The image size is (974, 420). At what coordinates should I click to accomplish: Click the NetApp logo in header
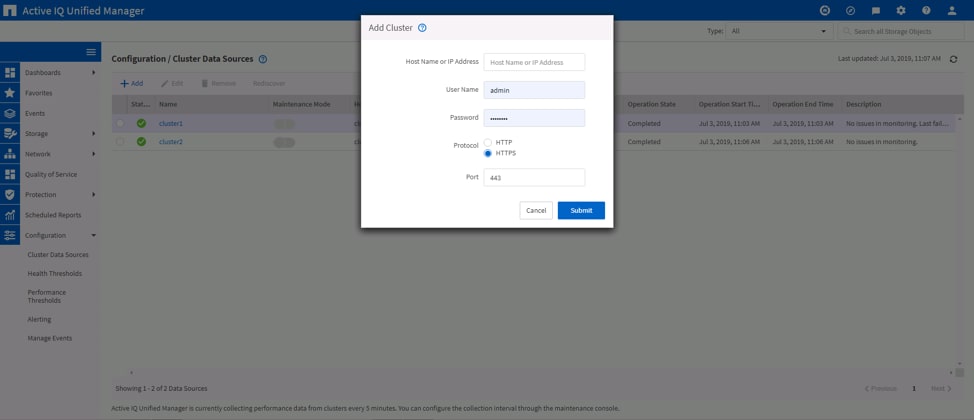pyautogui.click(x=10, y=11)
